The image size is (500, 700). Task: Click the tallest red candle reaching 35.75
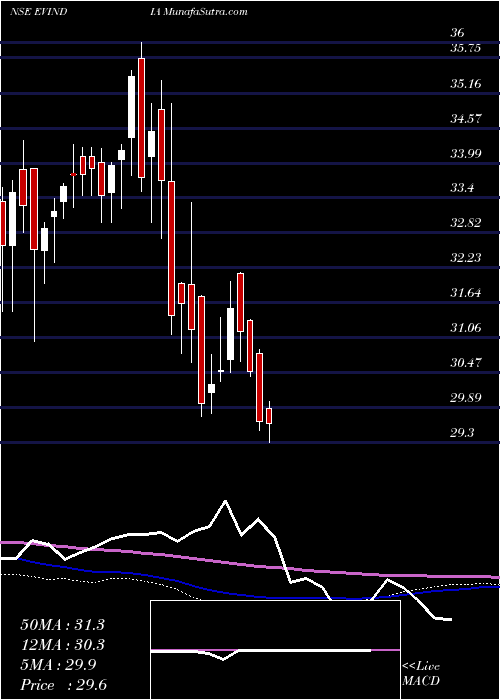pos(142,118)
